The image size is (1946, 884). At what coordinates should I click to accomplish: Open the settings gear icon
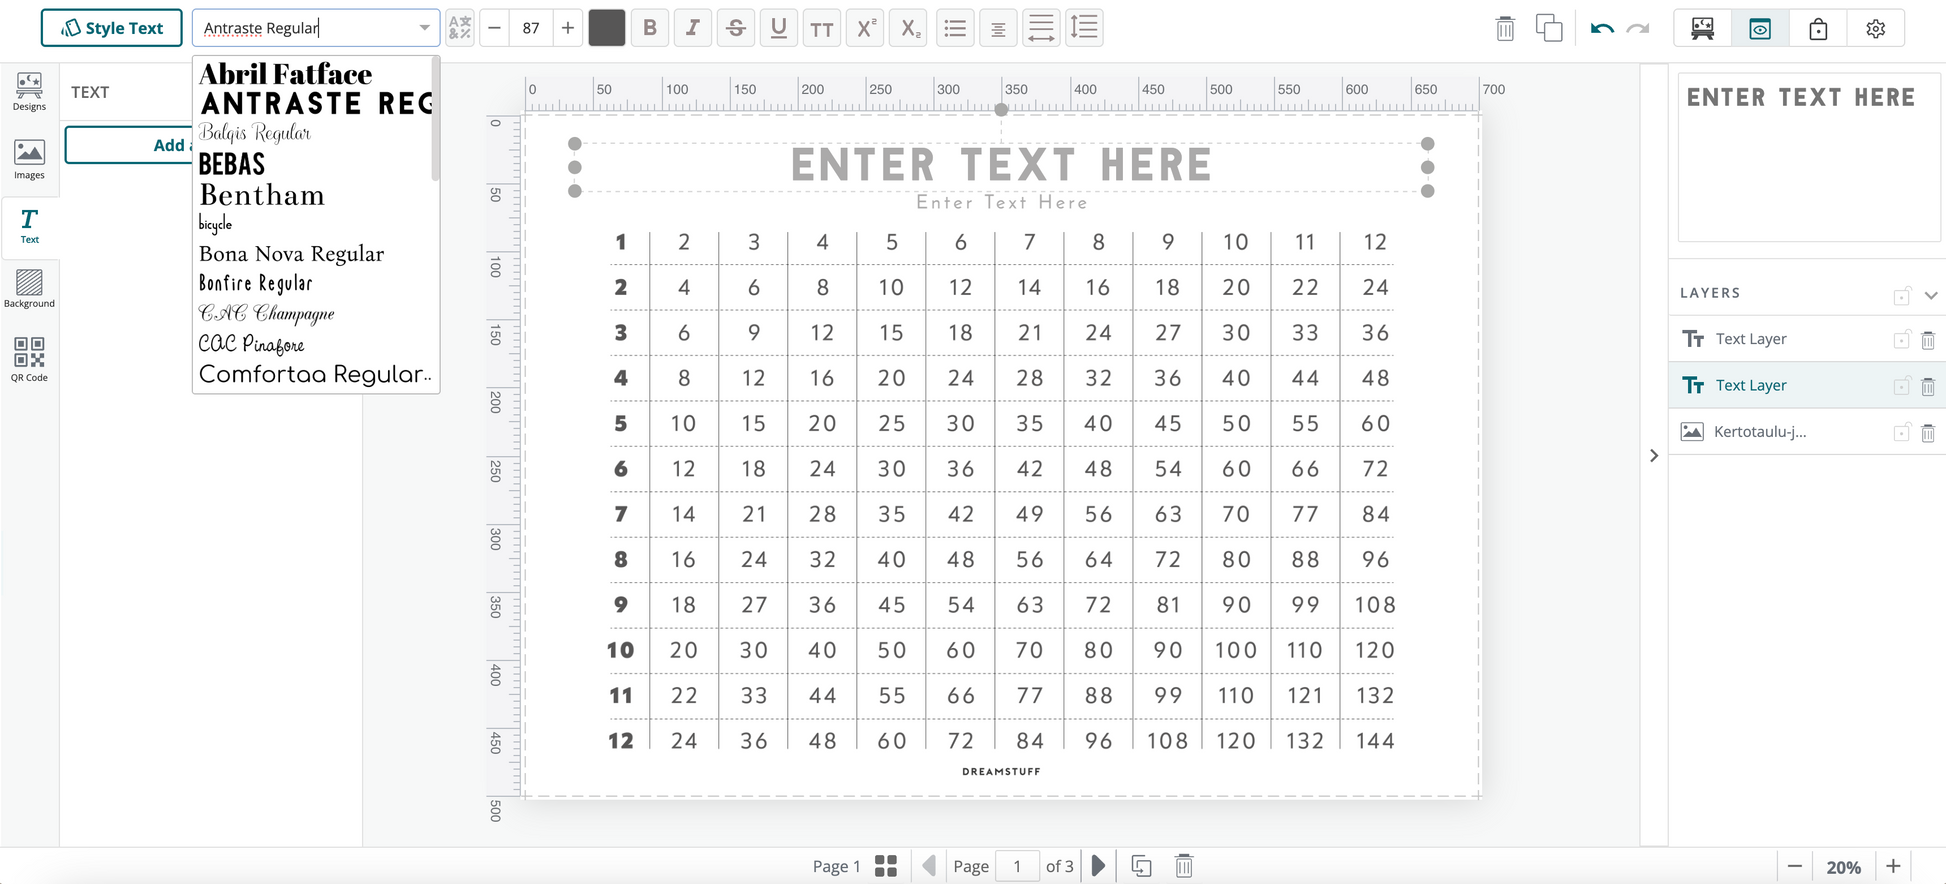[x=1876, y=28]
